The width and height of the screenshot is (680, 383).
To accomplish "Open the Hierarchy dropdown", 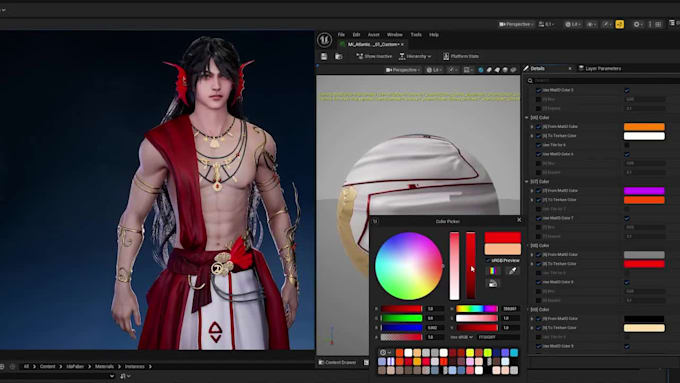I will click(x=415, y=56).
